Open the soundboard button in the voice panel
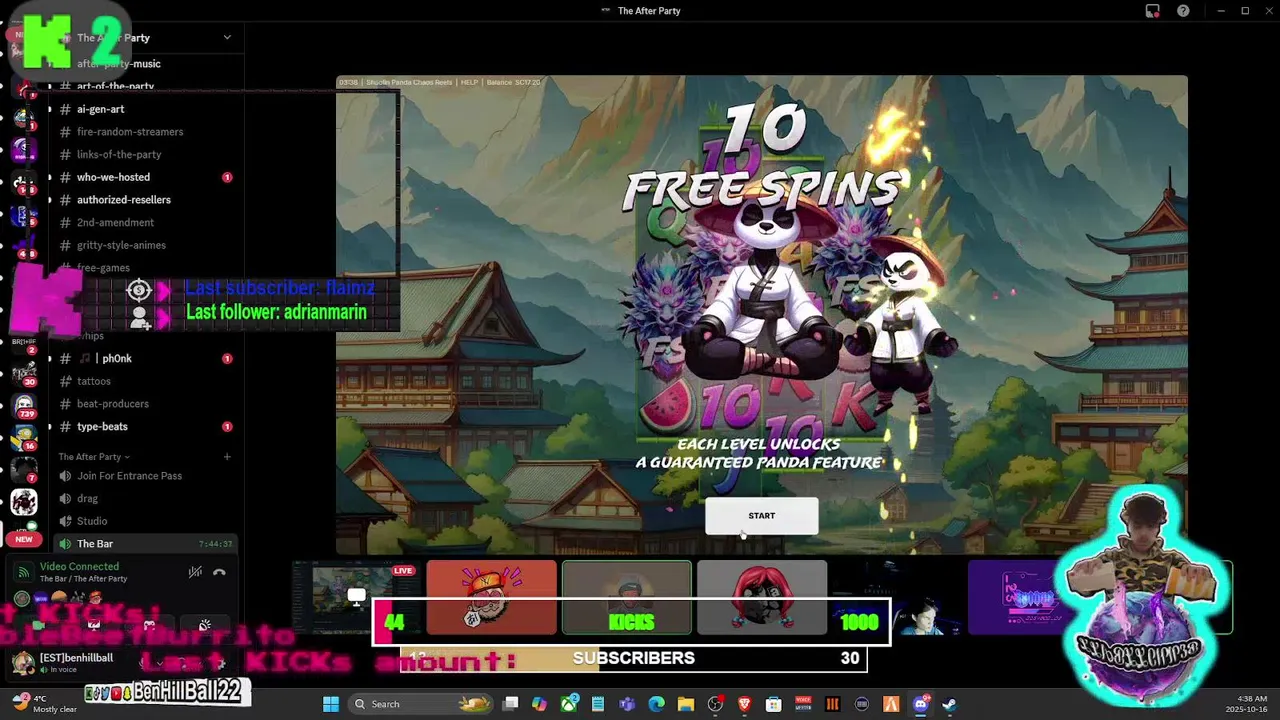The width and height of the screenshot is (1280, 720). 205,625
